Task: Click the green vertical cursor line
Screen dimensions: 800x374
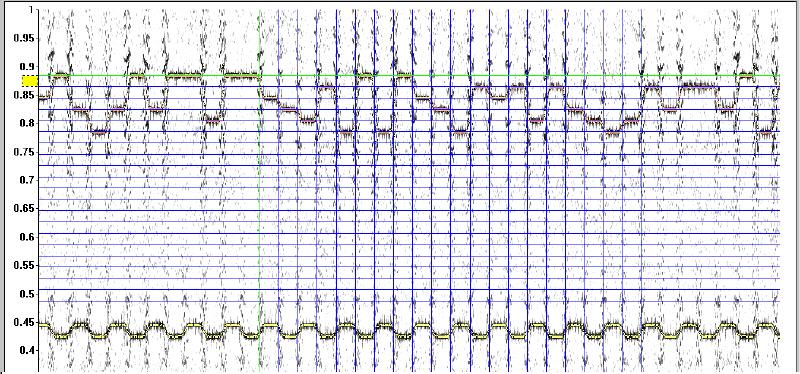Action: [259, 191]
